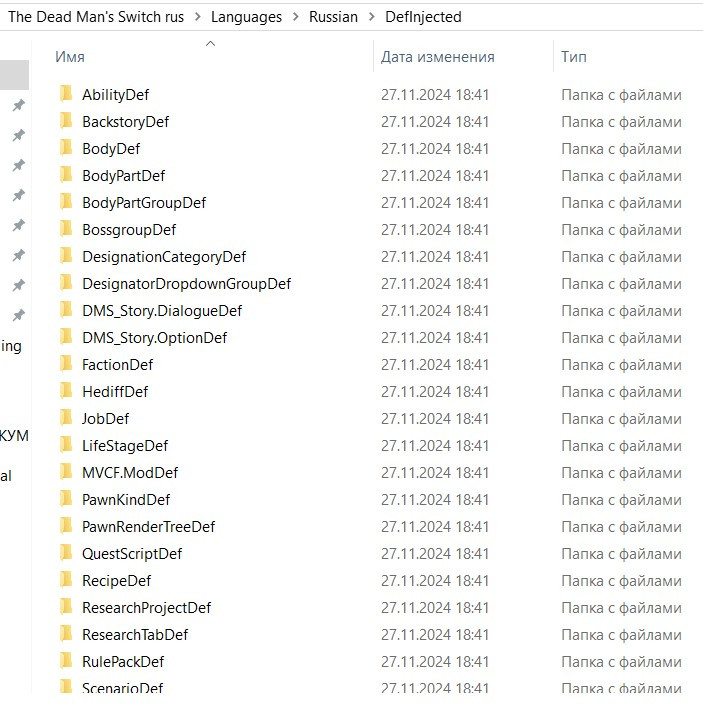
Task: Click the date cell of the BossgroupDef row
Action: point(435,230)
